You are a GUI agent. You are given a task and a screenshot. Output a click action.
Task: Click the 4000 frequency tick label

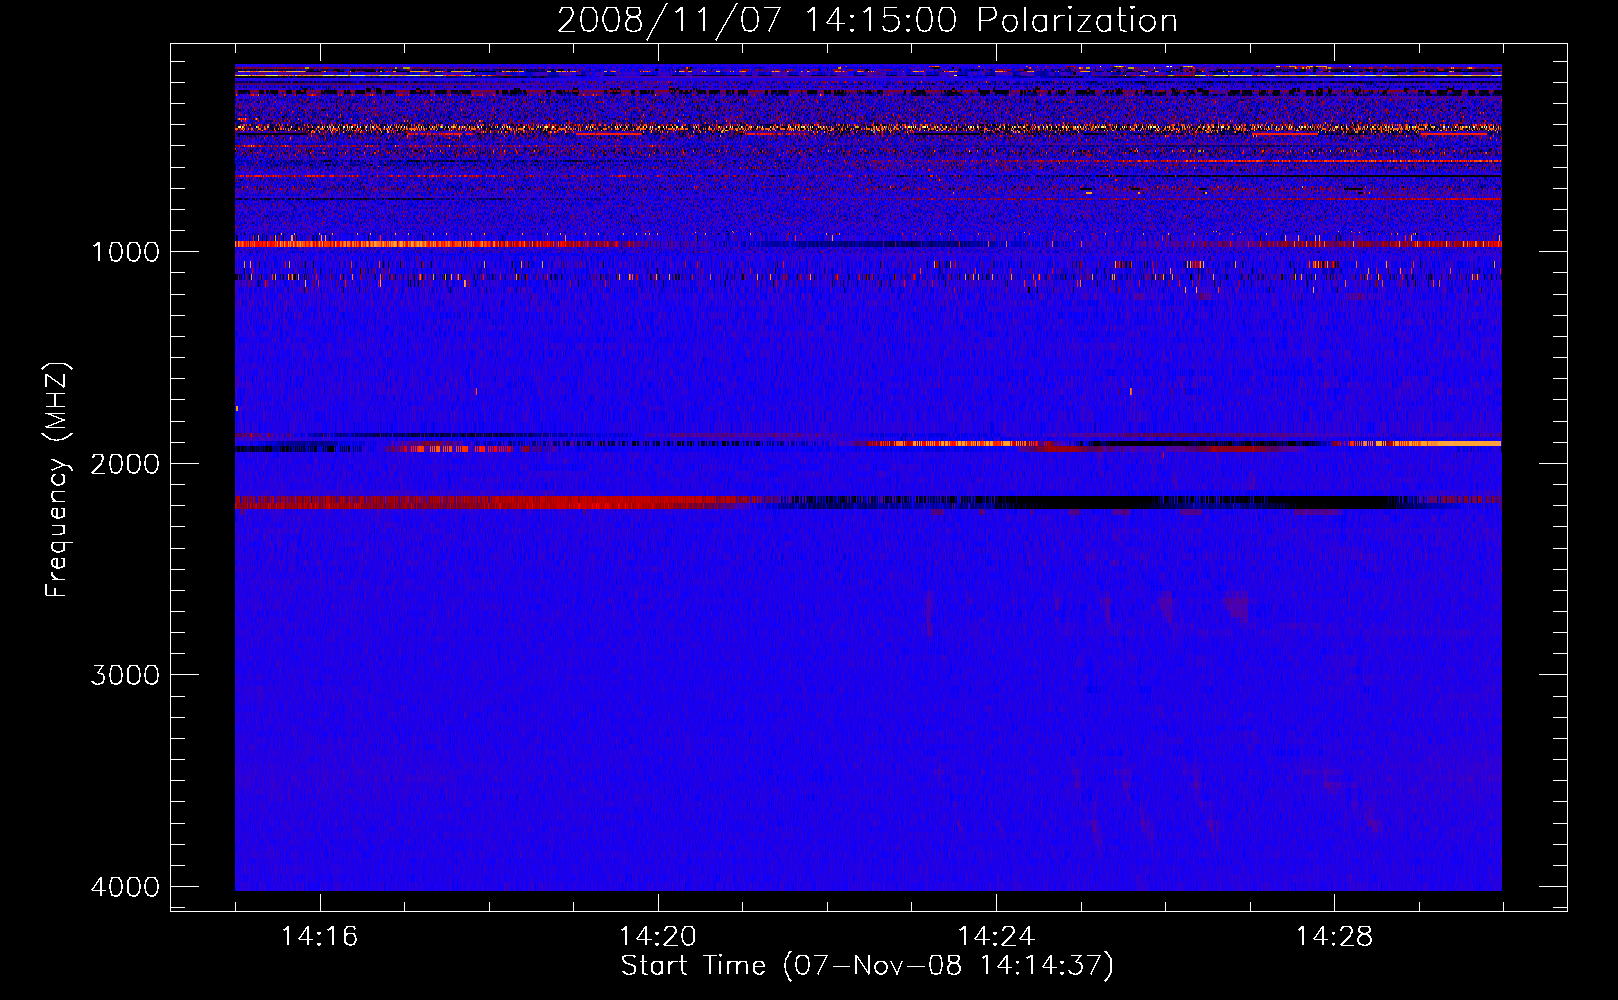click(x=125, y=887)
